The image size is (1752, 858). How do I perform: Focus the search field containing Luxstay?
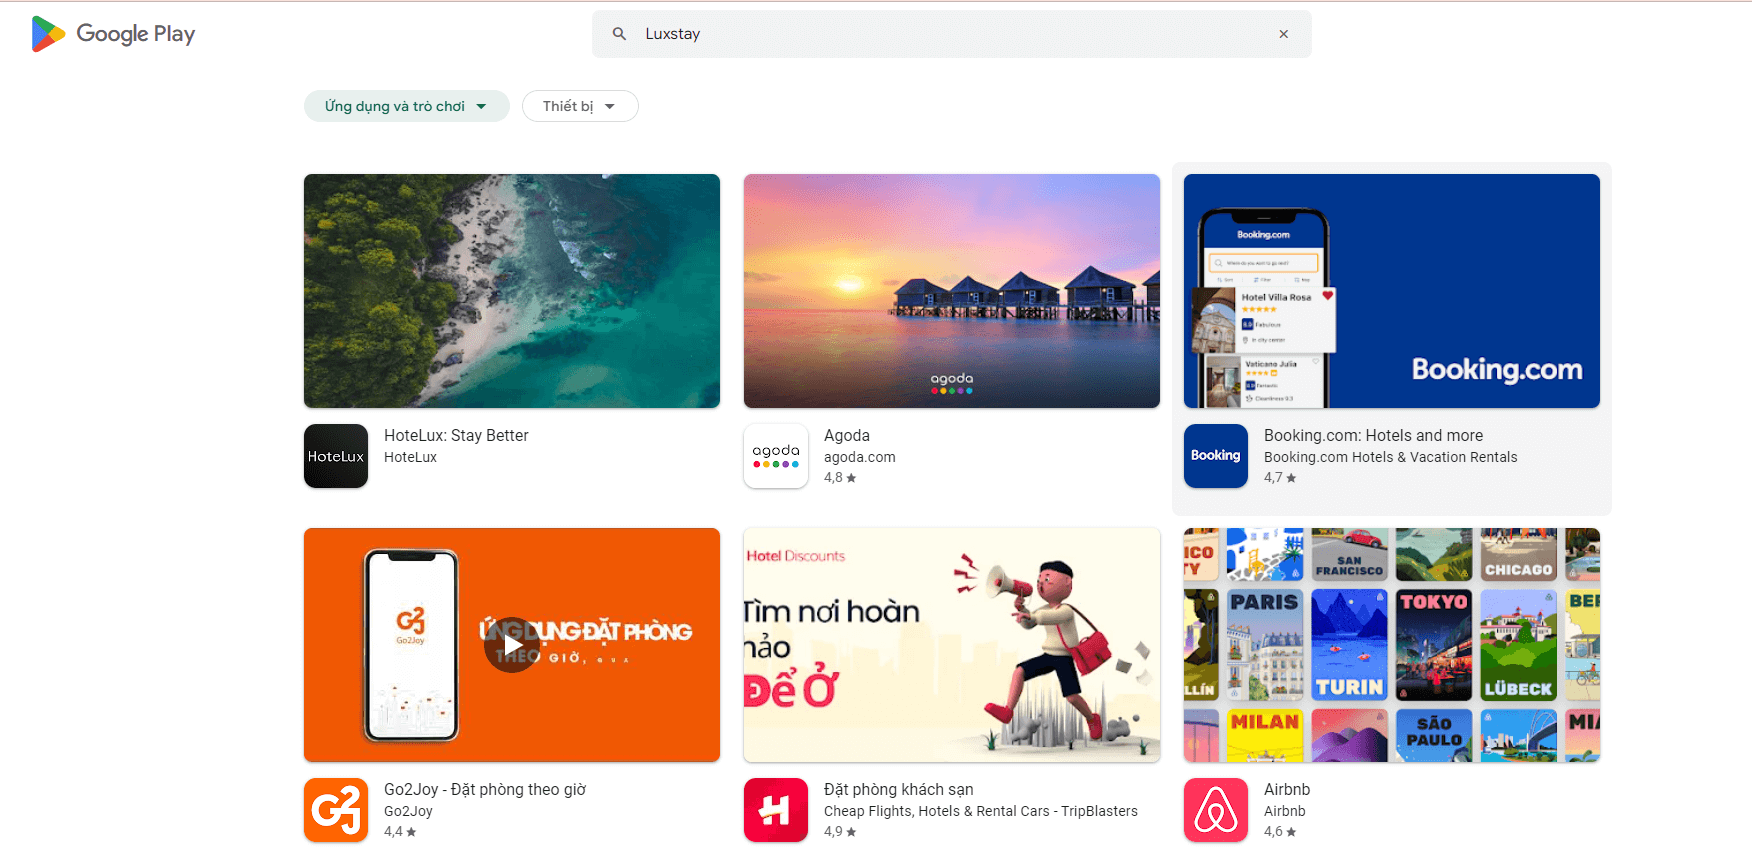click(x=951, y=34)
